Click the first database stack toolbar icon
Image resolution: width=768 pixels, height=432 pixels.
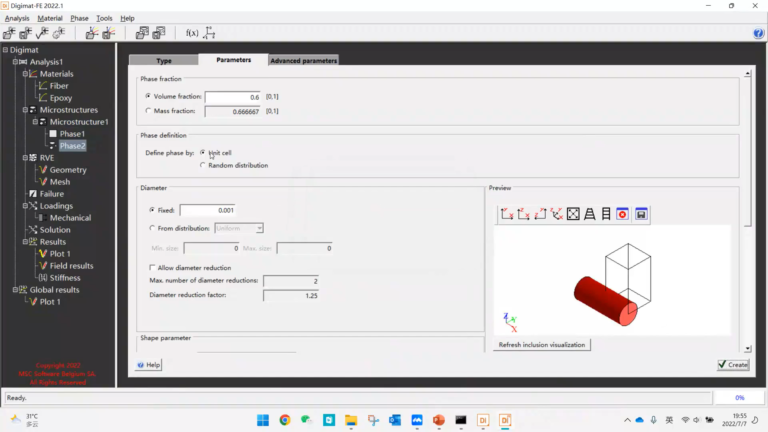pos(142,33)
